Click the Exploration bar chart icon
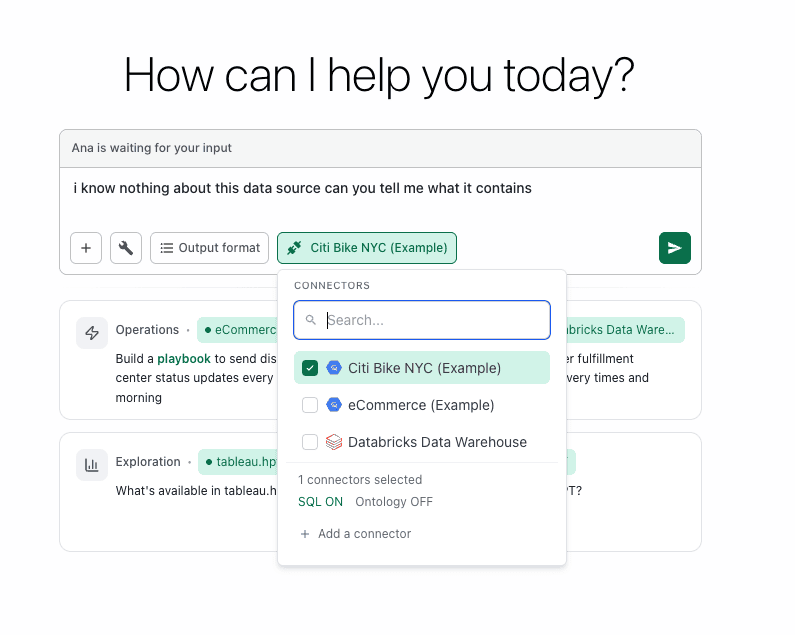 pos(92,464)
